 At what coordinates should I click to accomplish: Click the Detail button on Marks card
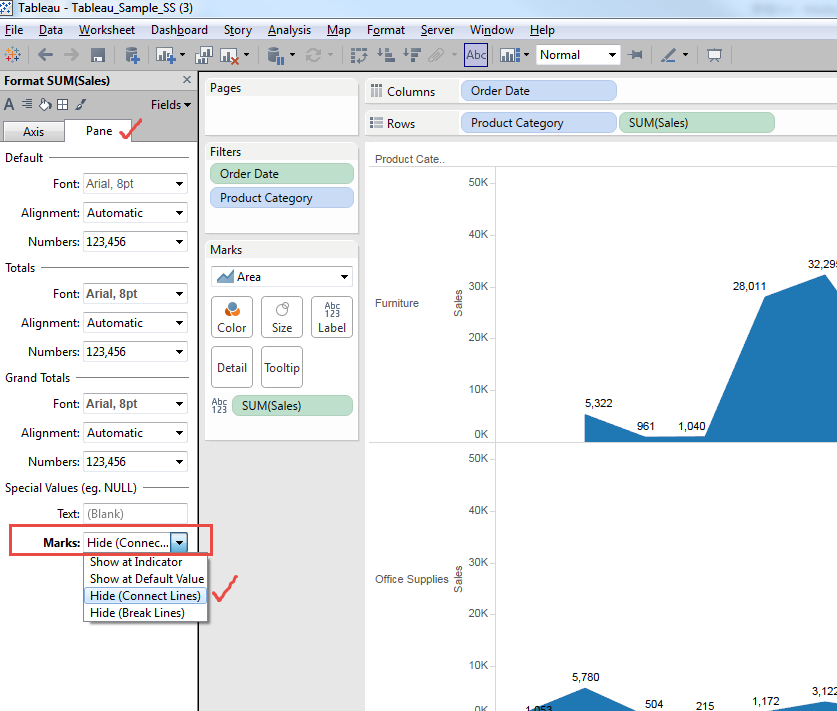232,367
